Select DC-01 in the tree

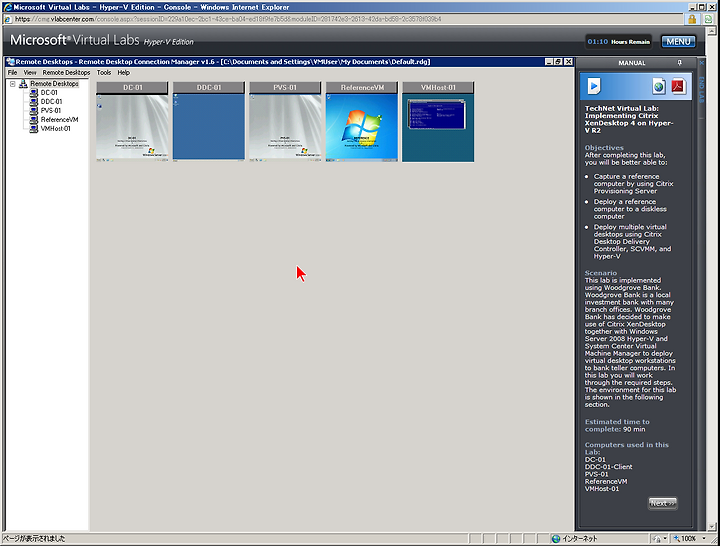49,93
